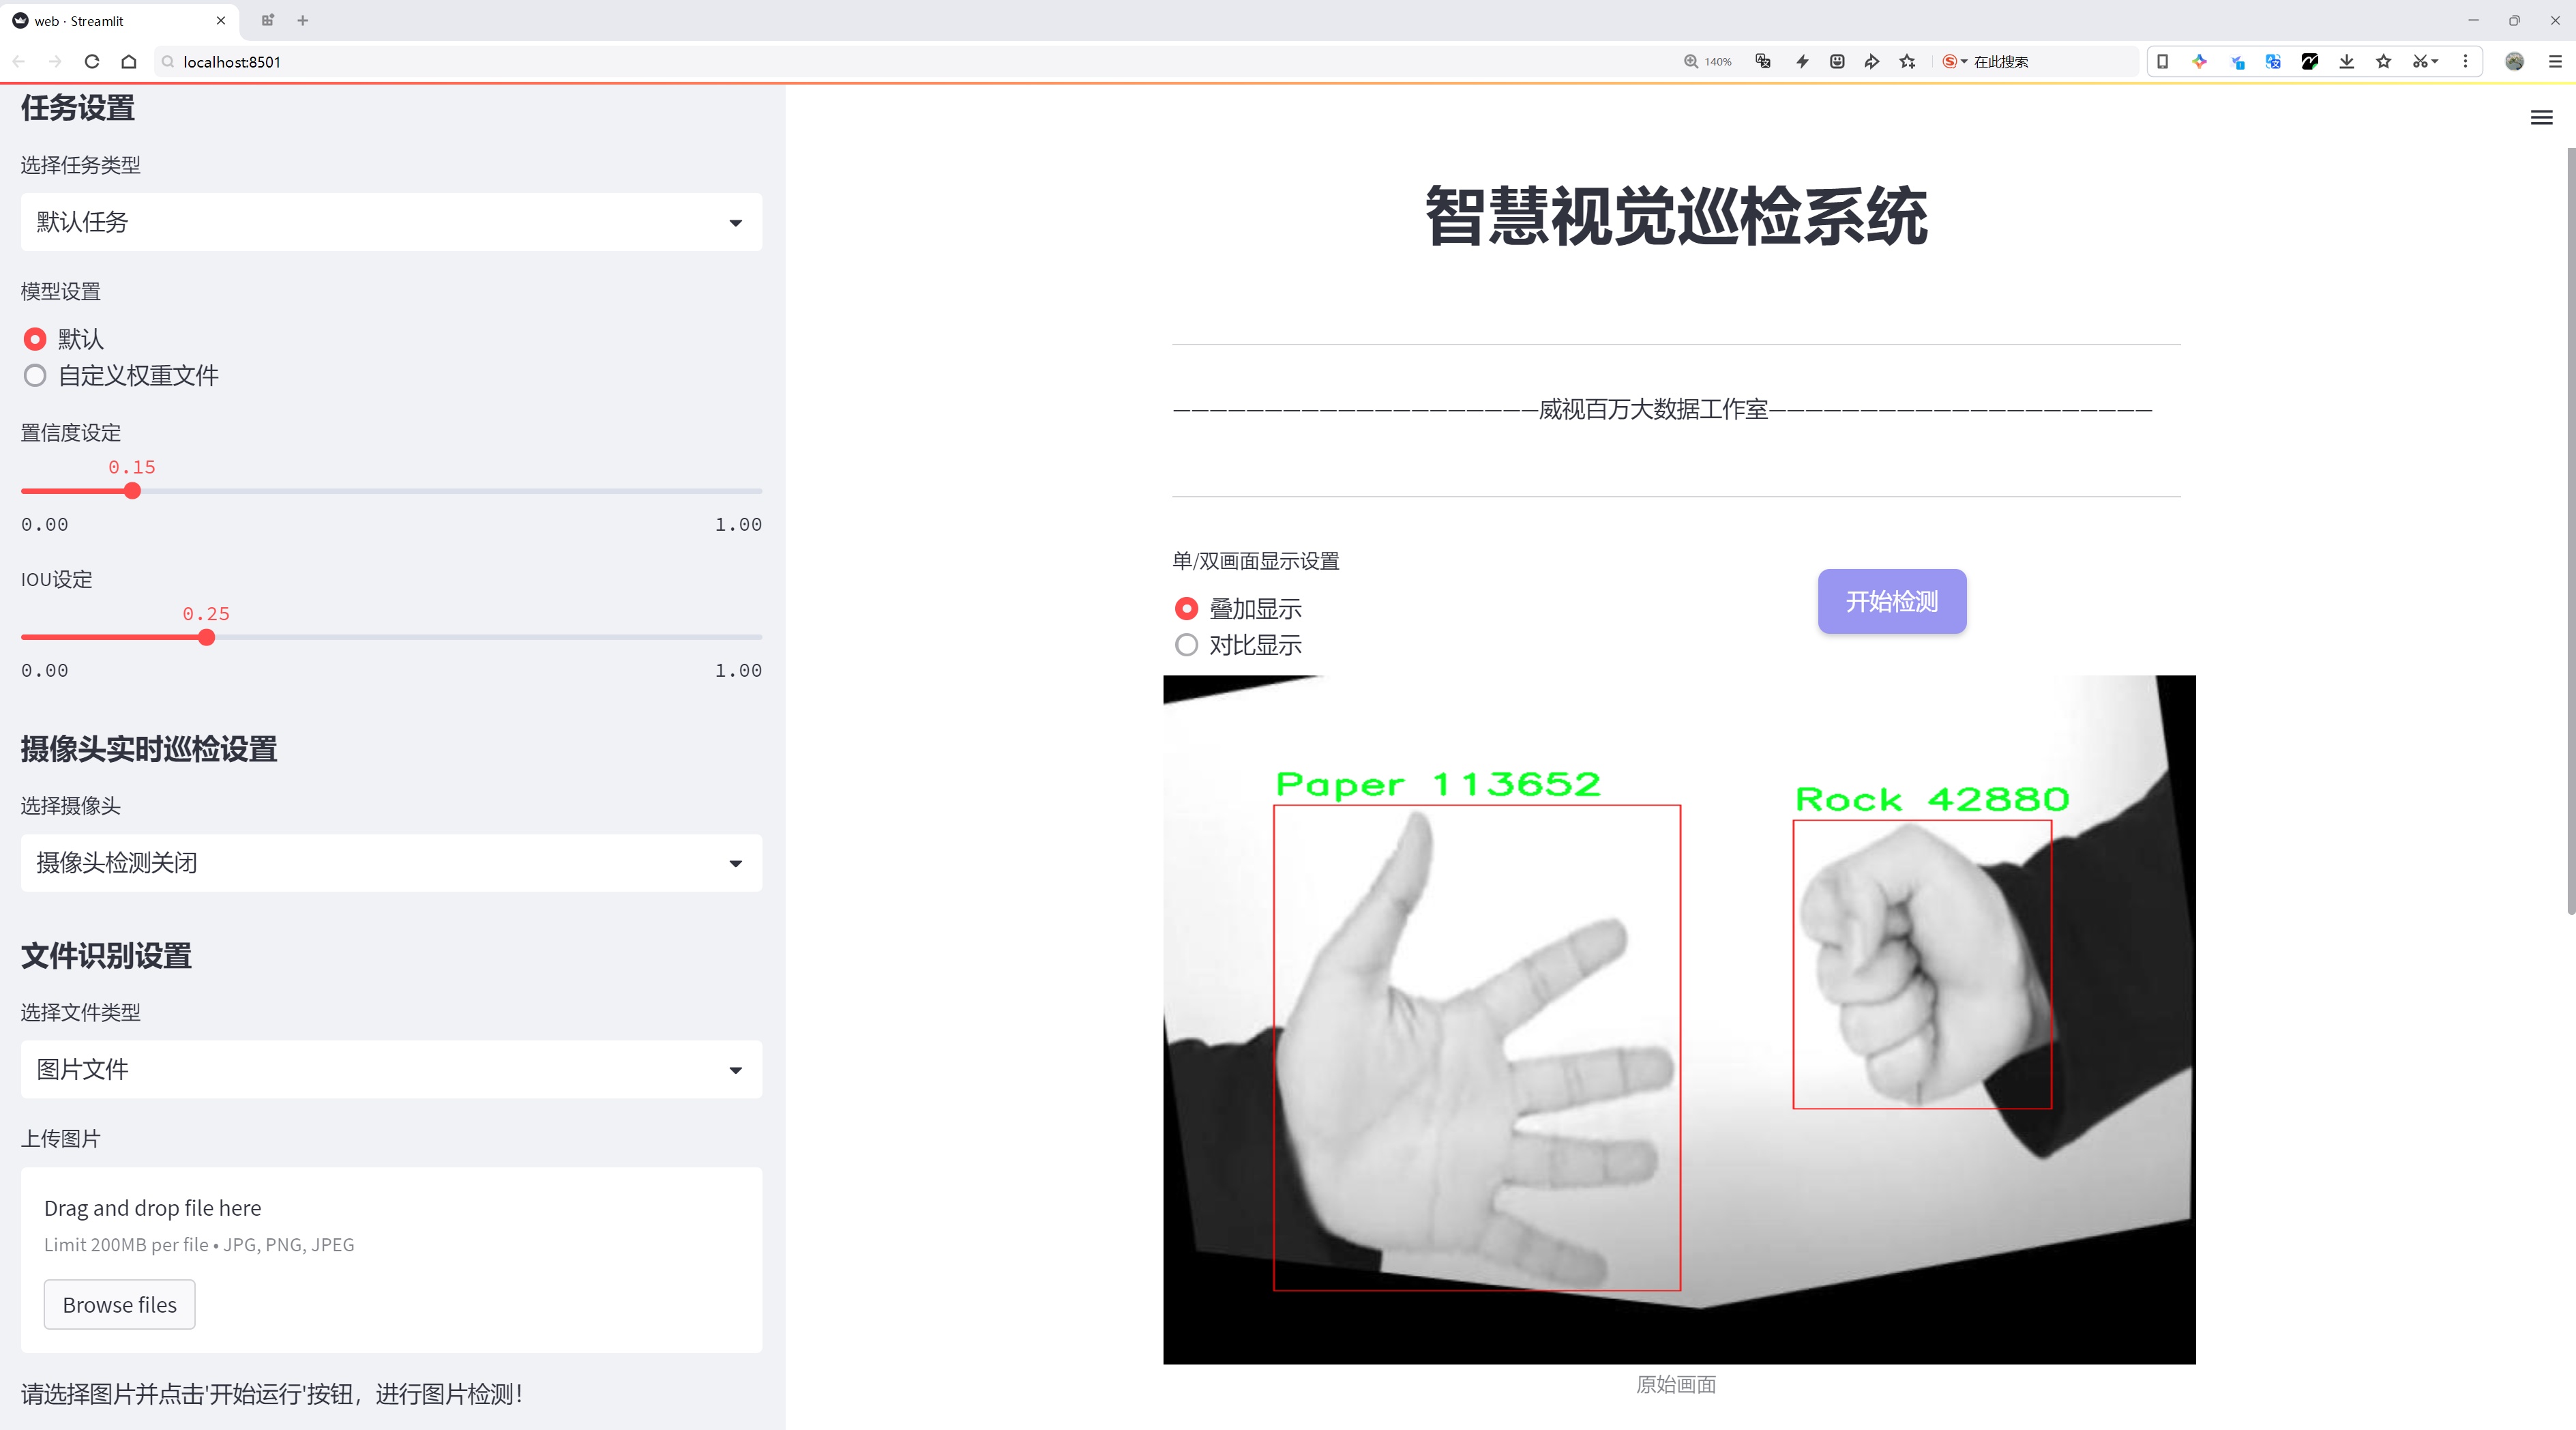Image resolution: width=2576 pixels, height=1430 pixels.
Task: Click the IOU设定 slider handle
Action: pos(206,638)
